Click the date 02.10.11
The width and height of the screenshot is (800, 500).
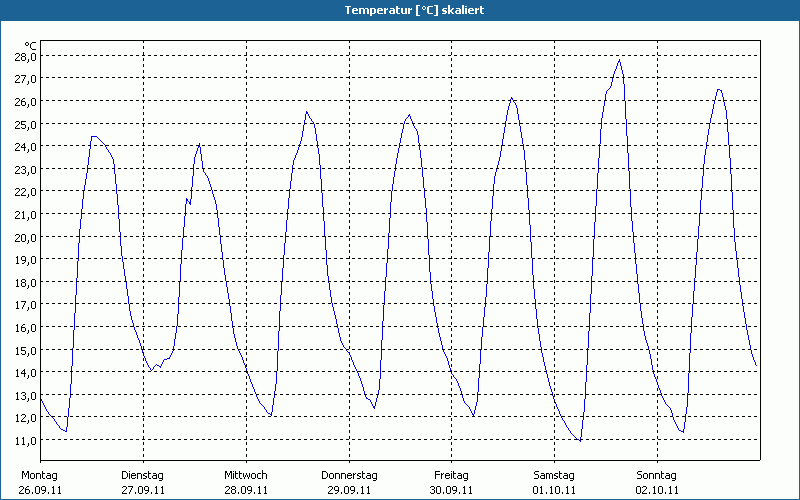(657, 490)
